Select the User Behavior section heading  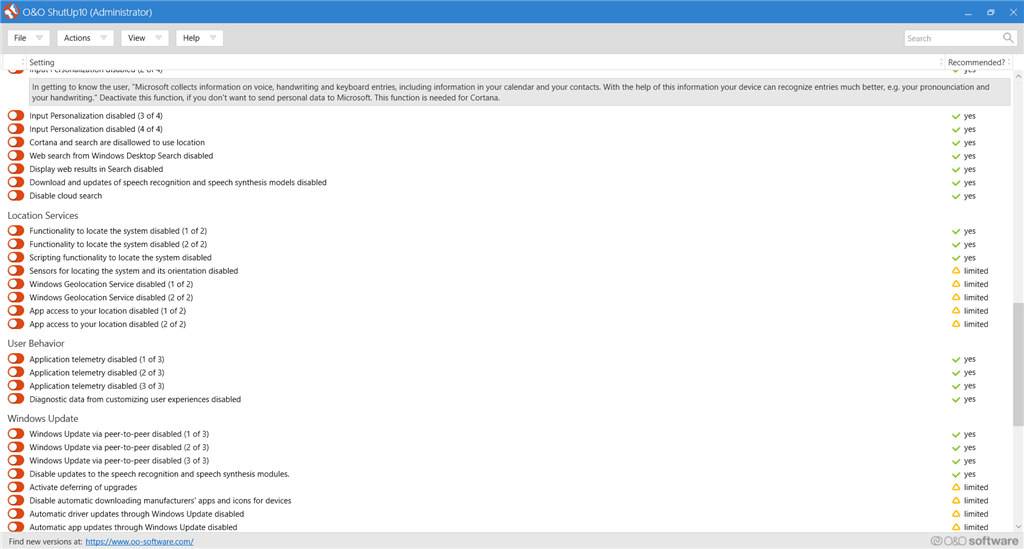[36, 343]
